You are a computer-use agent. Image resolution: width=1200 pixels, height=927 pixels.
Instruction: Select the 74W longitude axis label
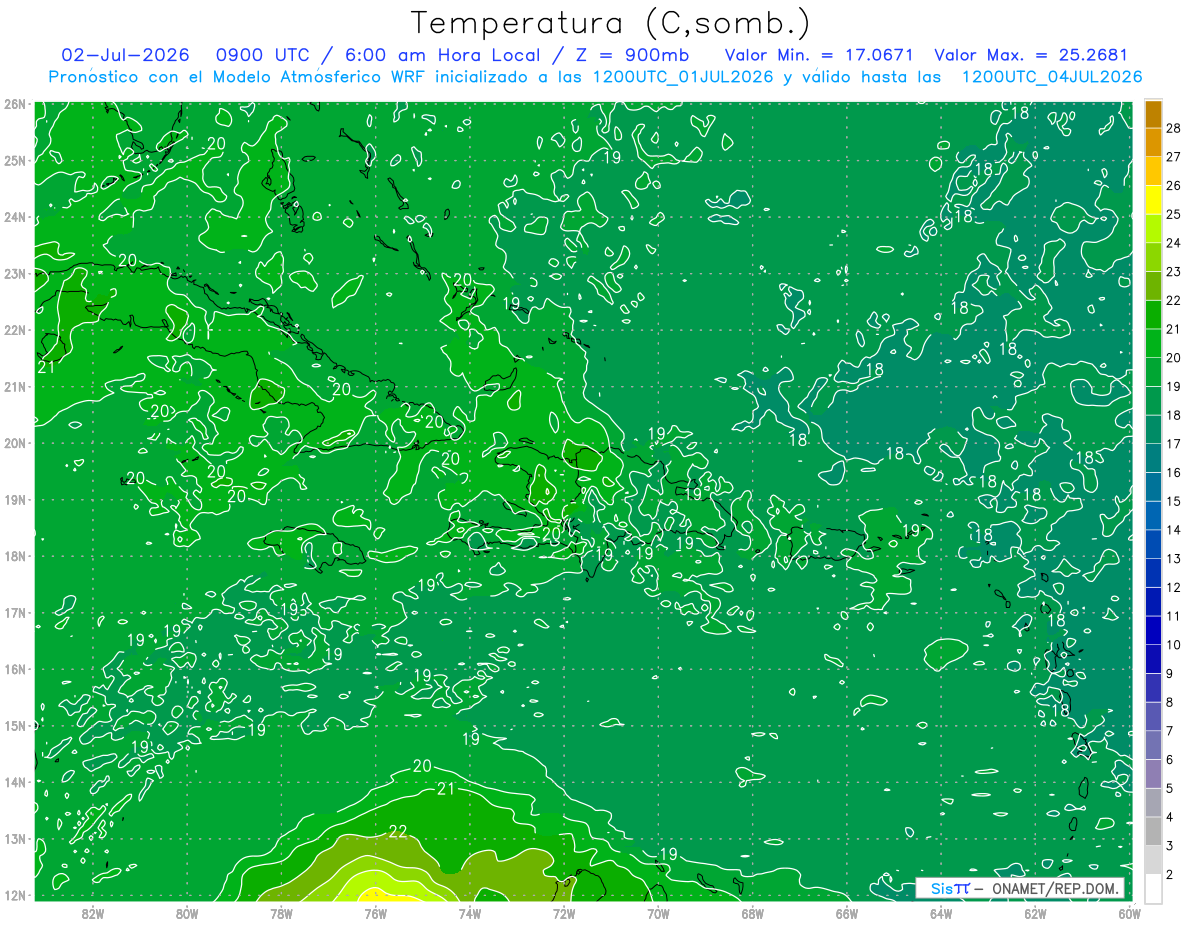pyautogui.click(x=470, y=913)
